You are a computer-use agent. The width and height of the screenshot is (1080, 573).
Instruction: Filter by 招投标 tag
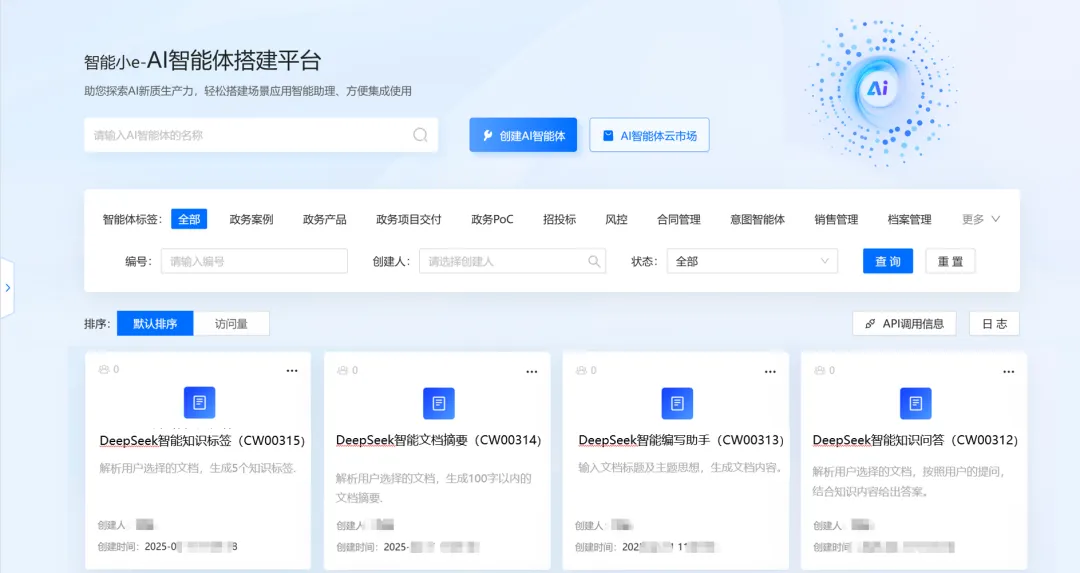559,219
